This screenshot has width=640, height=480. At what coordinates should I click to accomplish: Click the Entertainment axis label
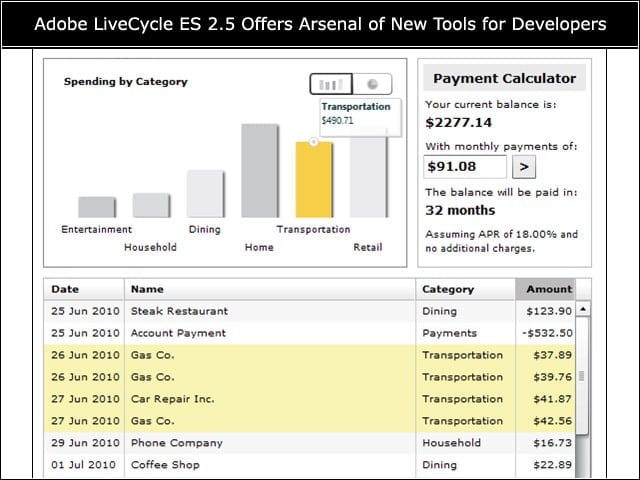point(97,229)
